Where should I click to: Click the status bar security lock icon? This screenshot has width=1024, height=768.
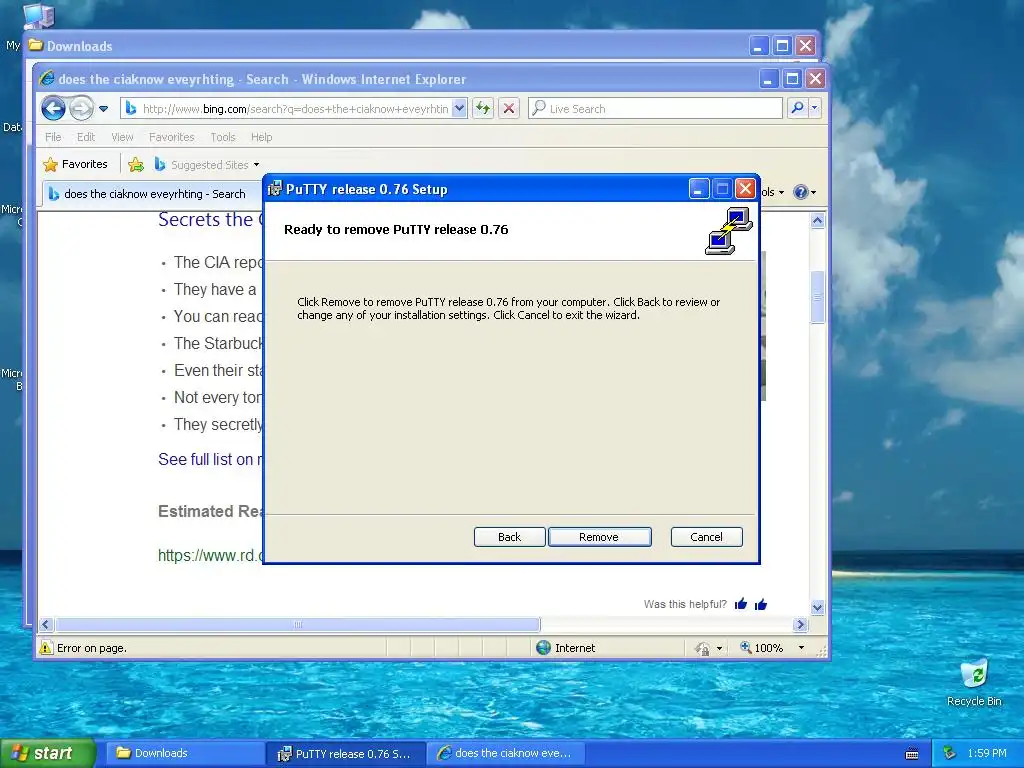[x=703, y=648]
